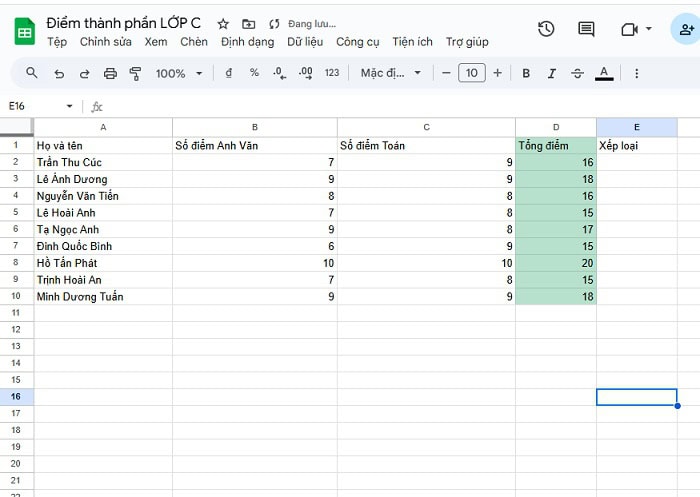This screenshot has width=700, height=497.
Task: Select the Tổng điểm header cell
Action: (556, 145)
